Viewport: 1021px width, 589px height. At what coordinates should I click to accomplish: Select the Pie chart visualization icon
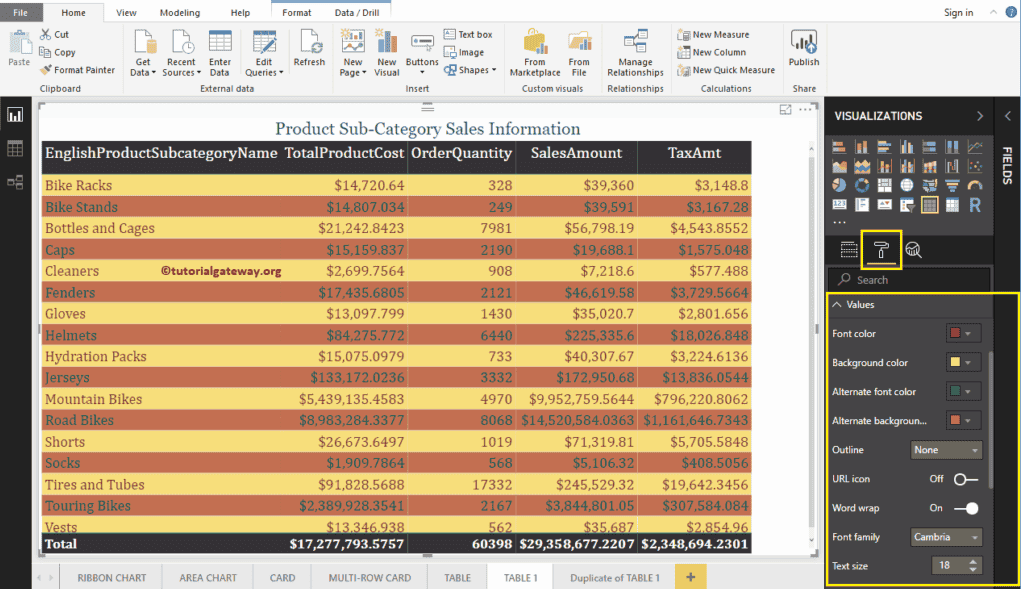pos(839,183)
